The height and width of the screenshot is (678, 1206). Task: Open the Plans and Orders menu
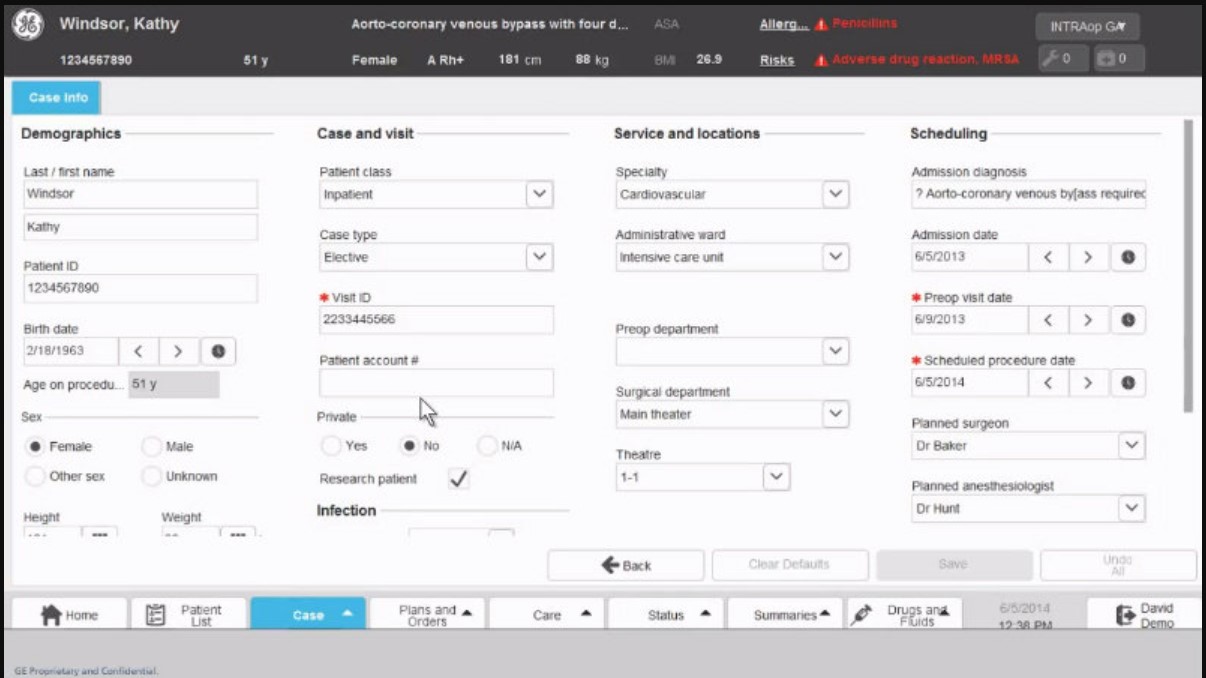tap(427, 615)
